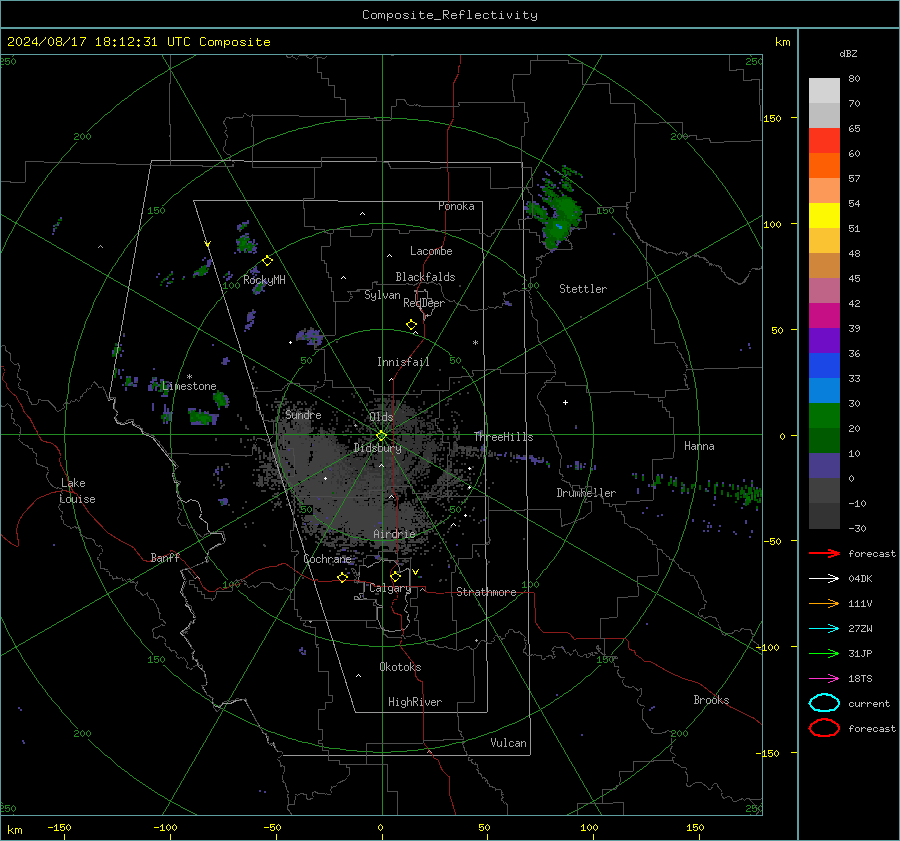Click the Lake Louise label
900x841 pixels.
(77, 491)
